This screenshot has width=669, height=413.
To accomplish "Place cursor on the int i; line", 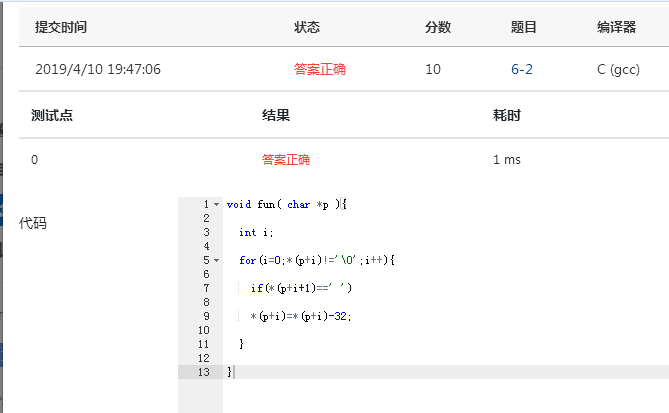I will [256, 233].
